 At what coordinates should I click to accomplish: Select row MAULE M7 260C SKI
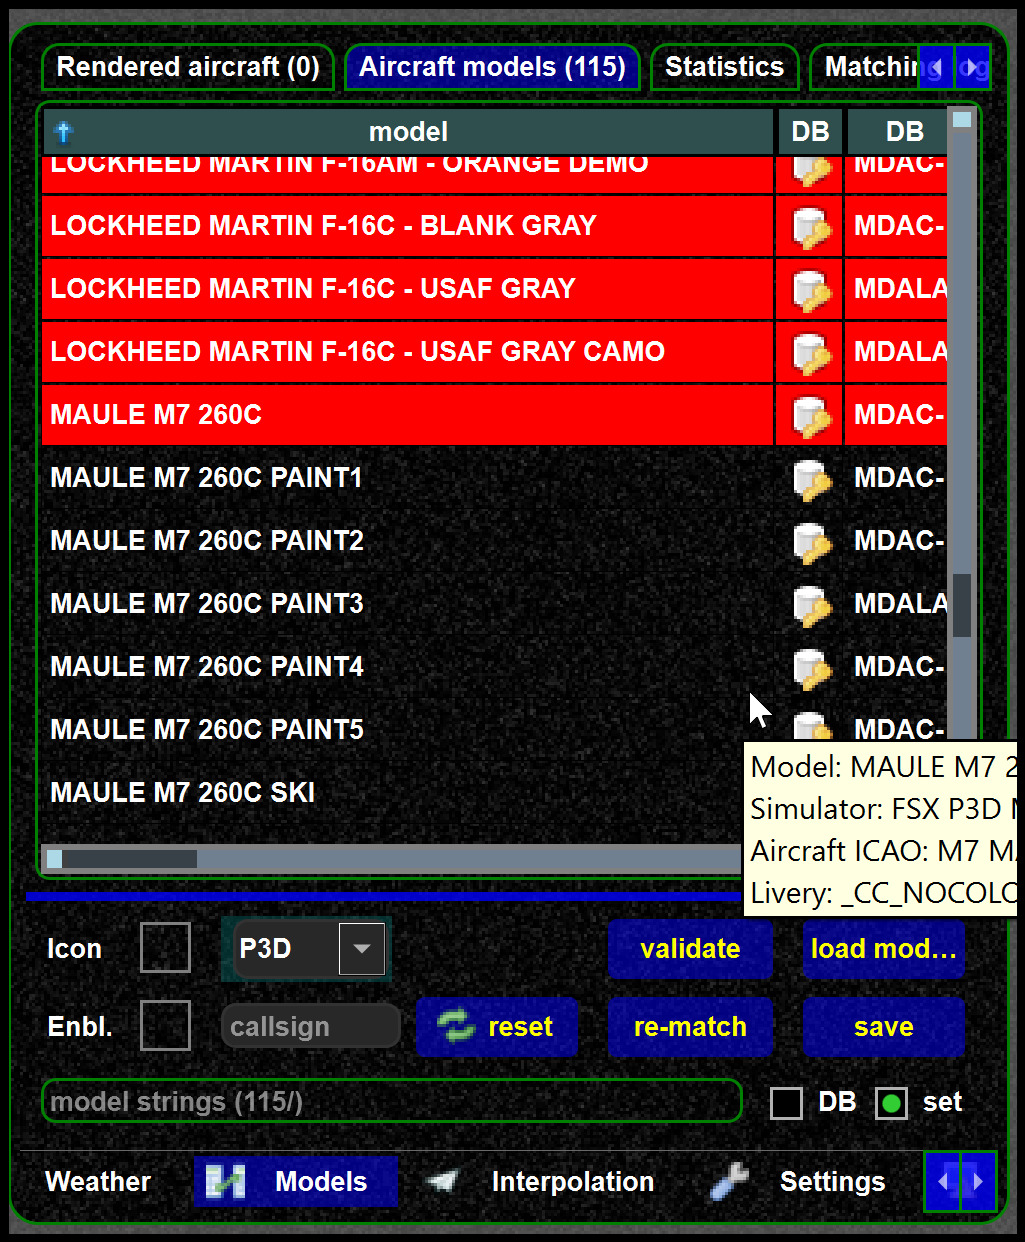click(x=392, y=793)
